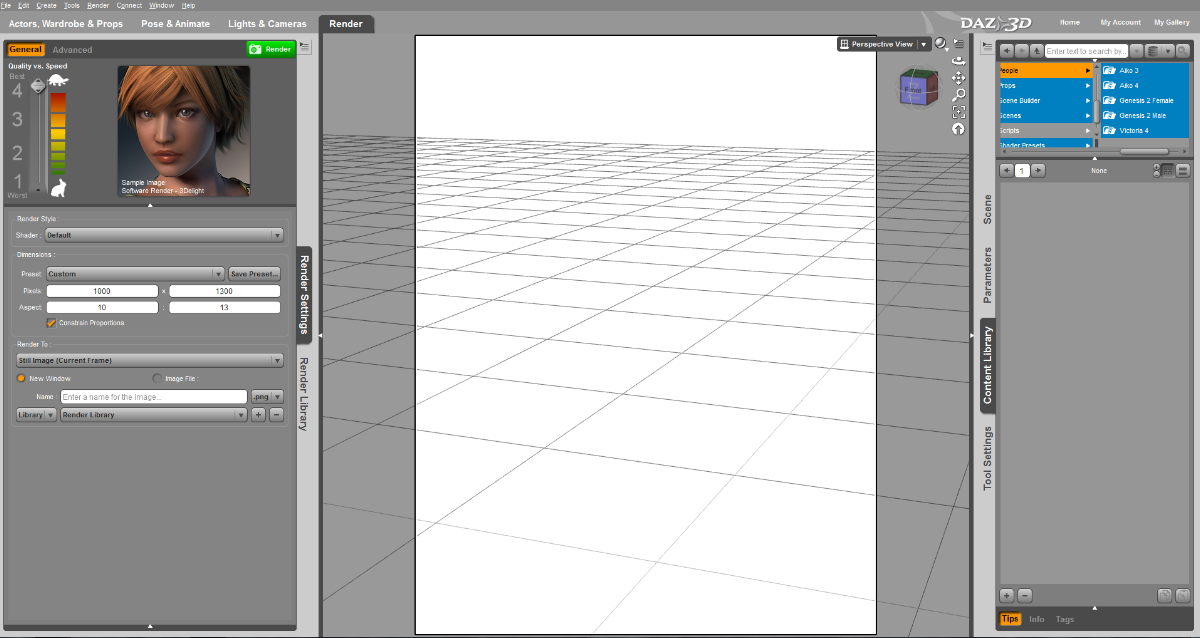1200x638 pixels.
Task: Switch to the Advanced render tab
Action: 72,50
